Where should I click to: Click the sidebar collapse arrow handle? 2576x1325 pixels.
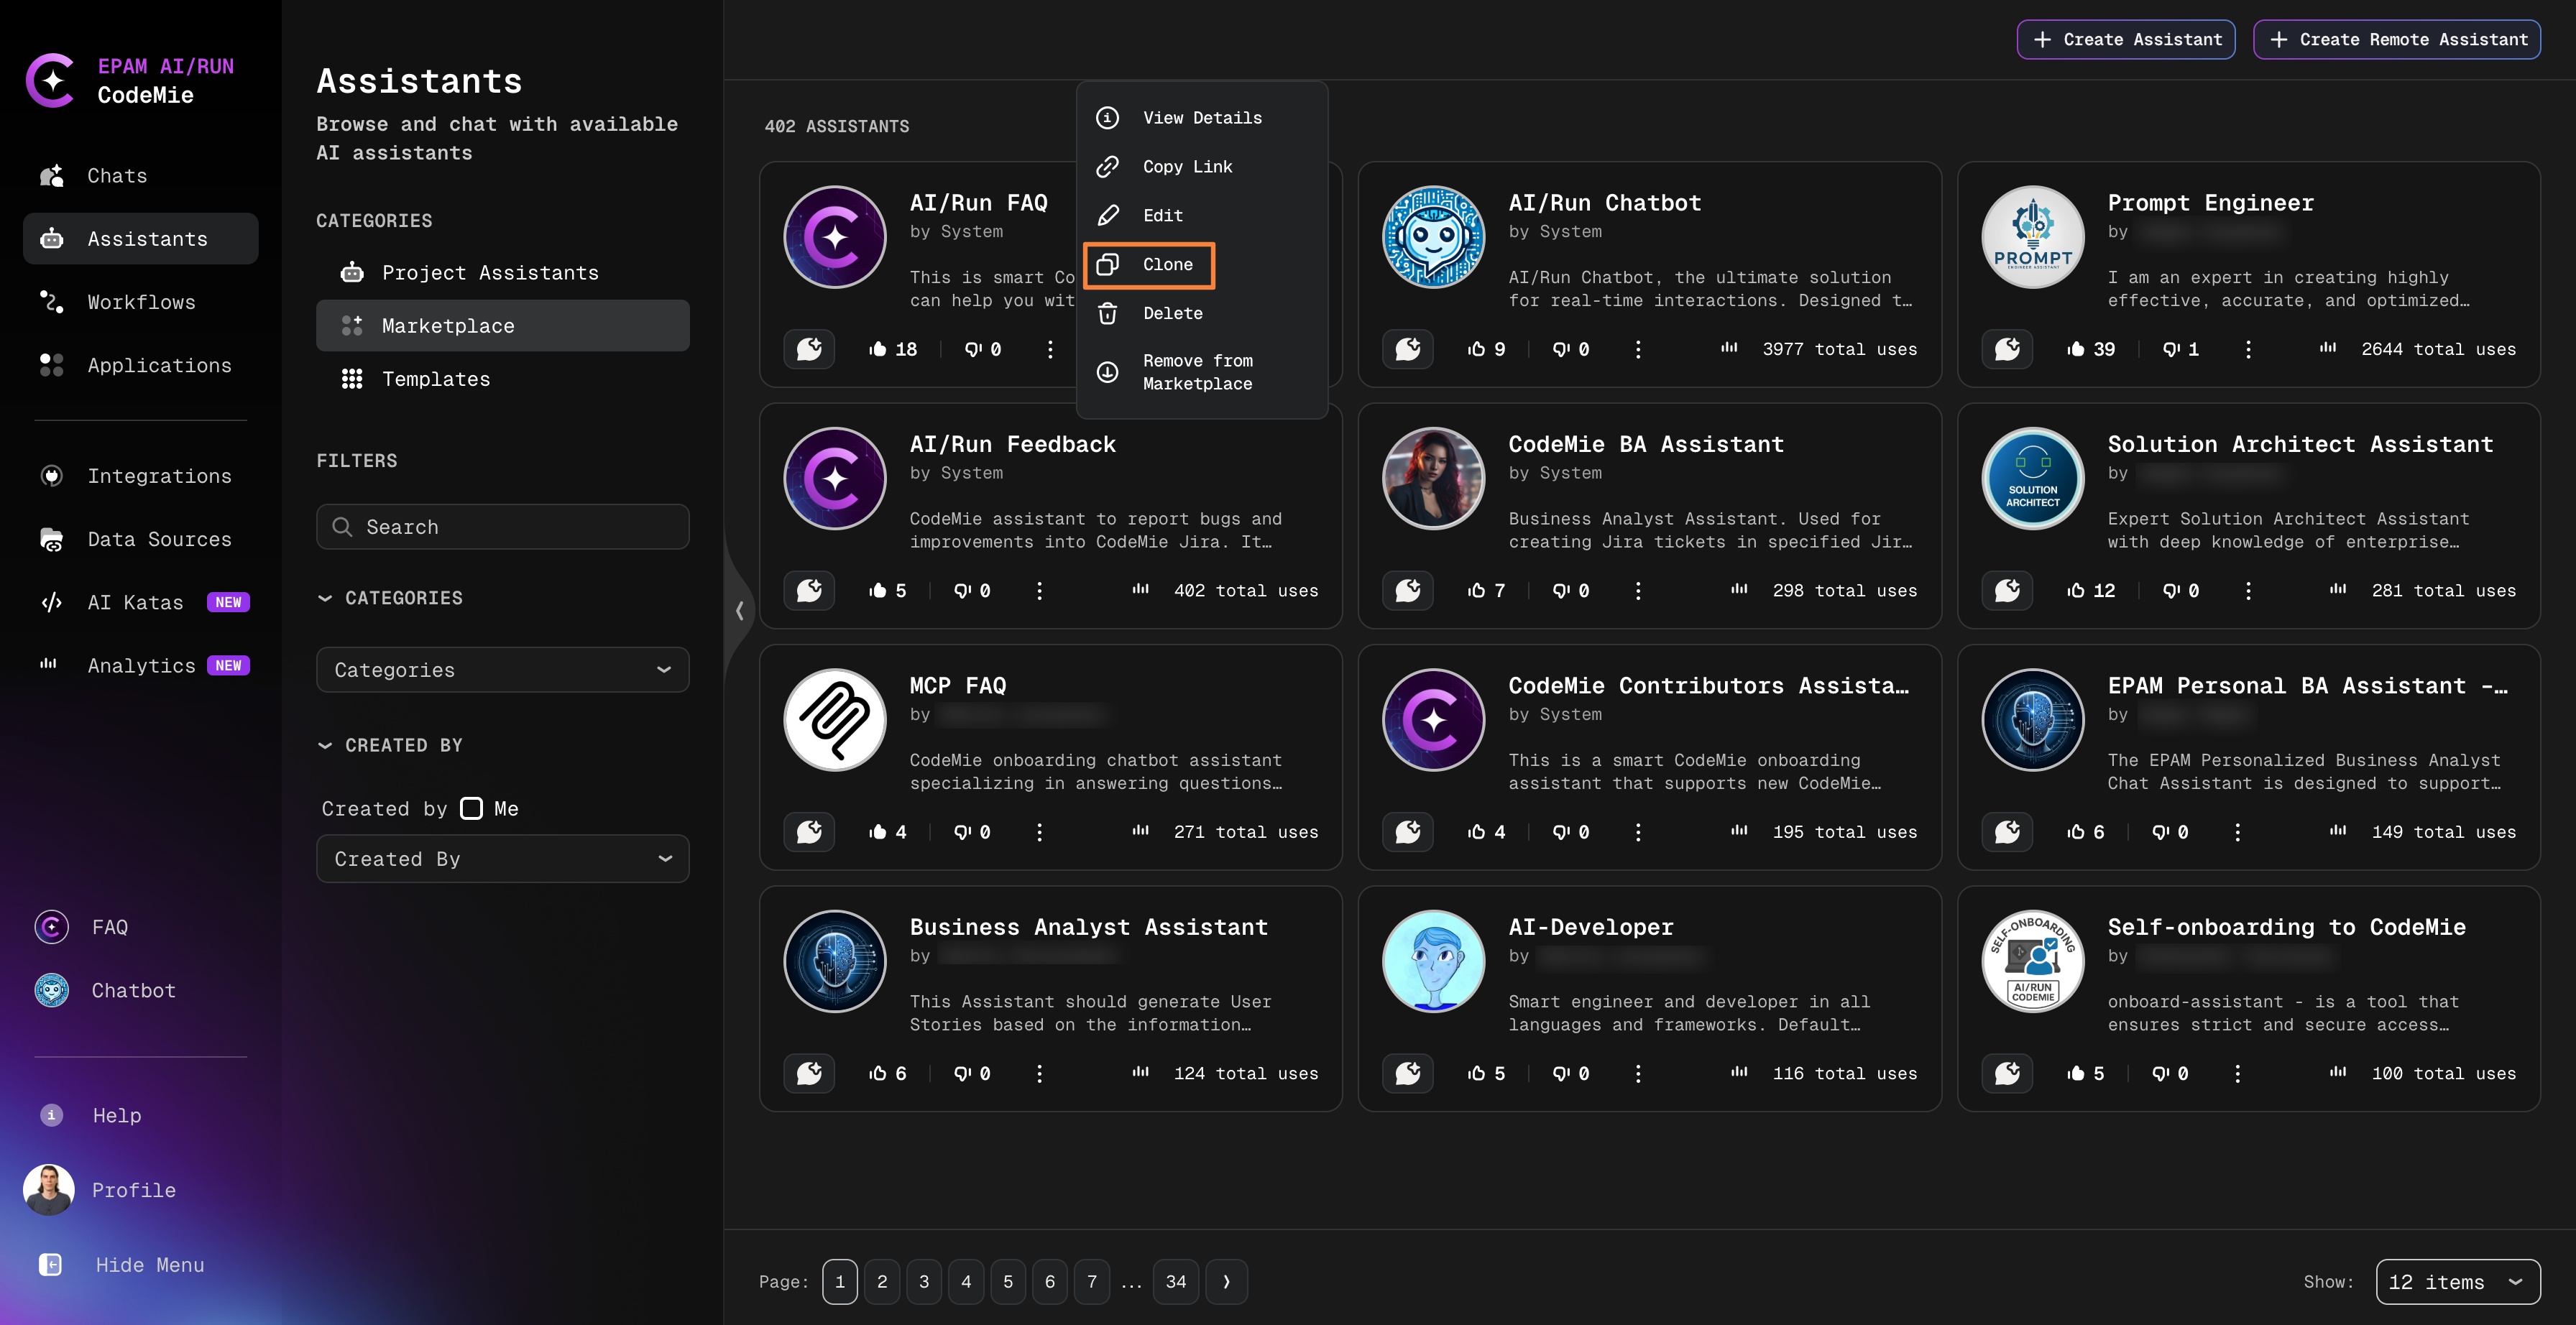[x=739, y=610]
